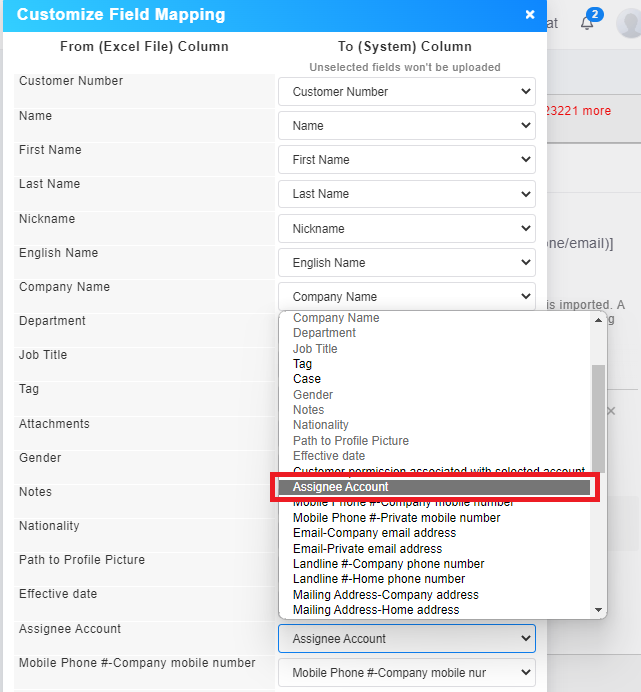
Task: Open the English Name mapping dropdown
Action: tap(406, 263)
